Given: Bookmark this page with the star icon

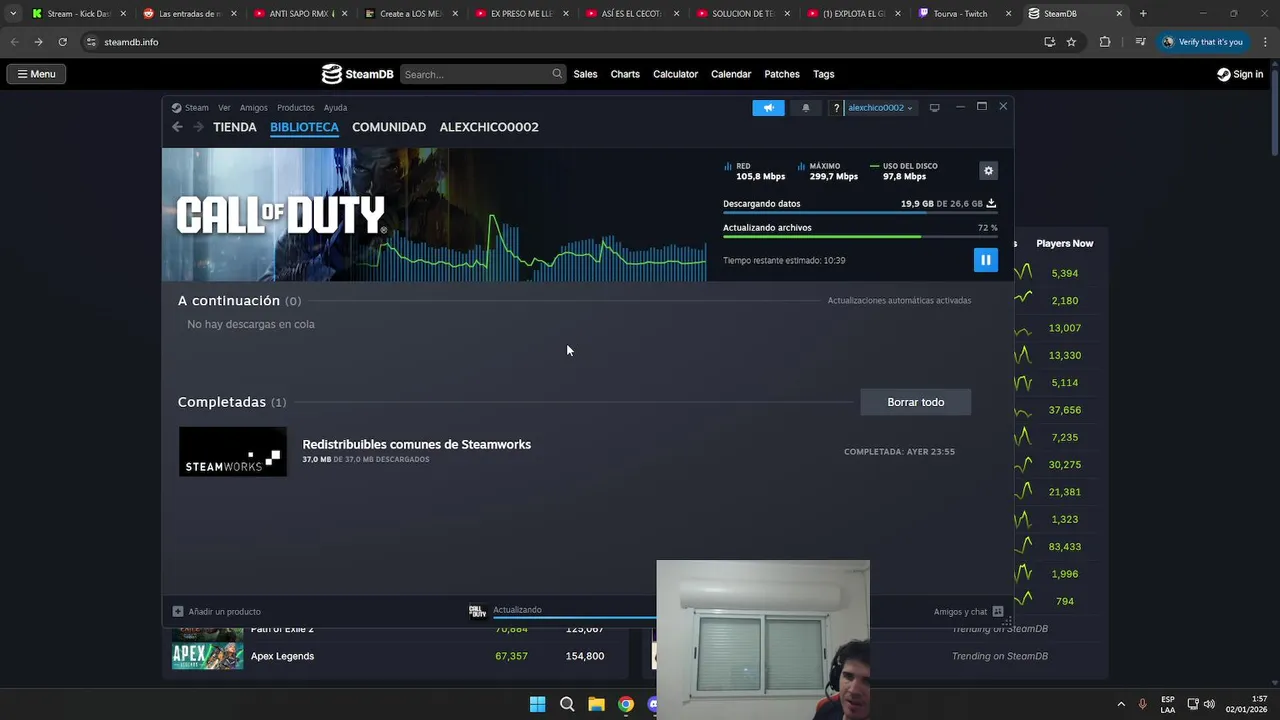Looking at the screenshot, I should (1071, 42).
